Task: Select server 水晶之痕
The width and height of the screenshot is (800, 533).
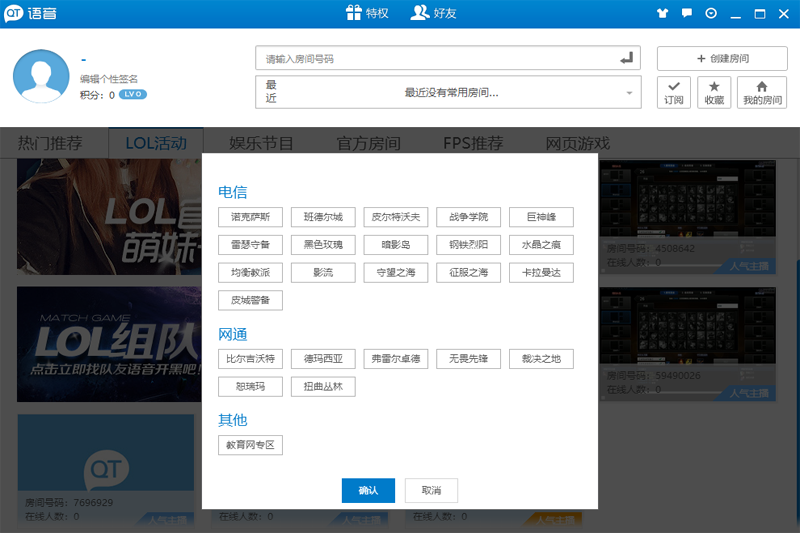Action: pyautogui.click(x=541, y=245)
